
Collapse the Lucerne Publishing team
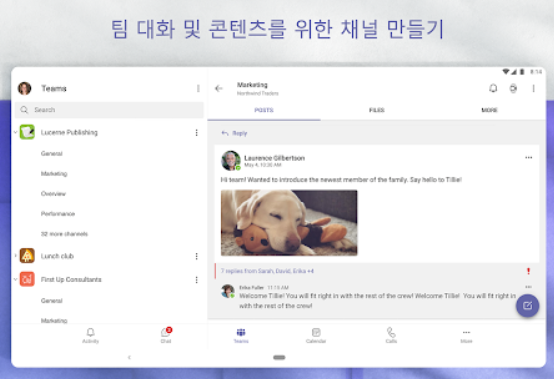coord(16,132)
